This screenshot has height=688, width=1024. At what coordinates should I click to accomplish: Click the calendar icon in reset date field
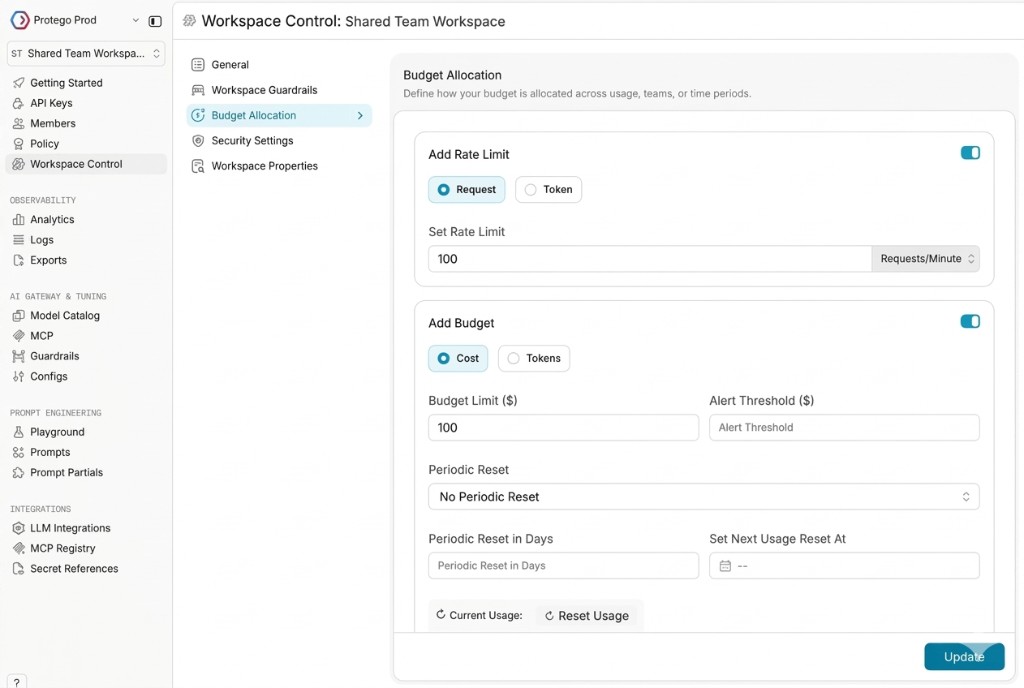(725, 566)
